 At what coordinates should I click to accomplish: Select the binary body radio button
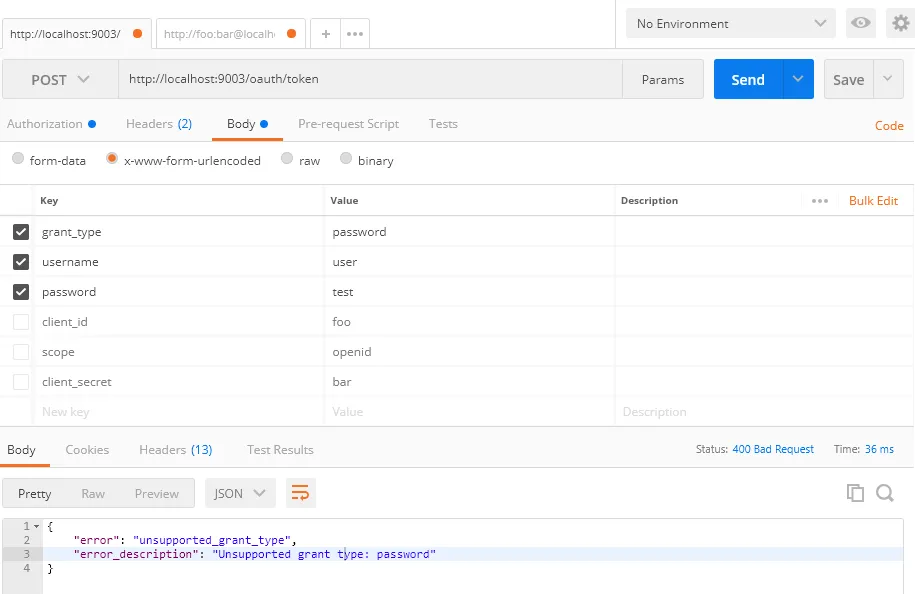click(346, 158)
